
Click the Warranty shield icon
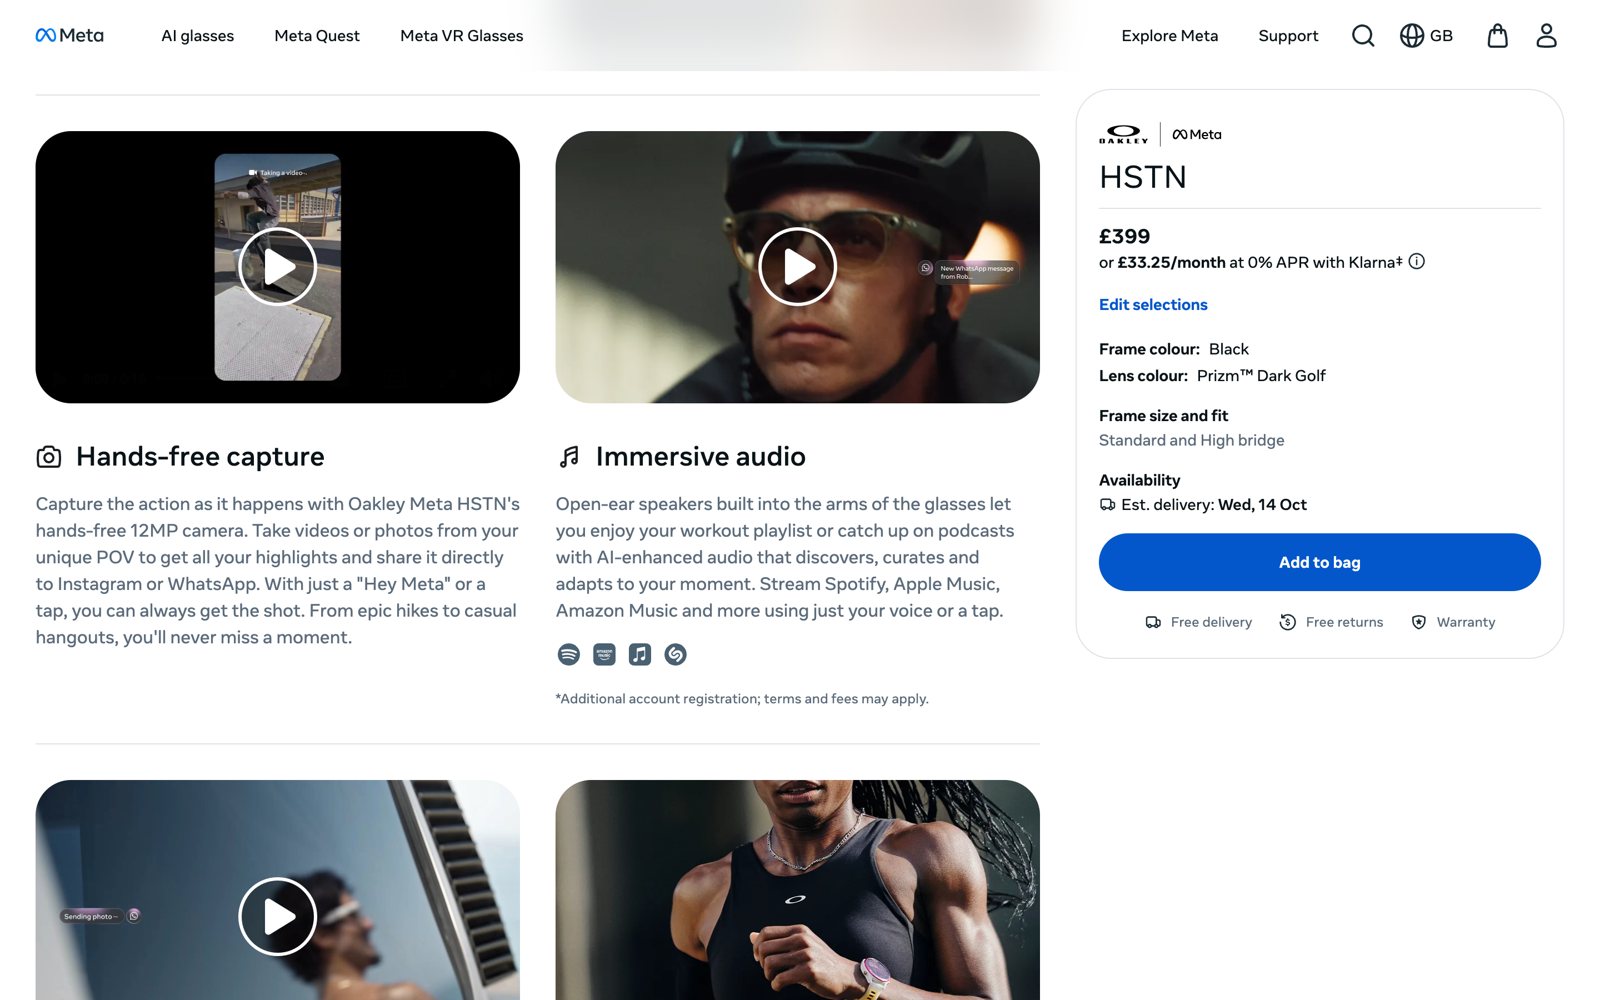[x=1419, y=622]
